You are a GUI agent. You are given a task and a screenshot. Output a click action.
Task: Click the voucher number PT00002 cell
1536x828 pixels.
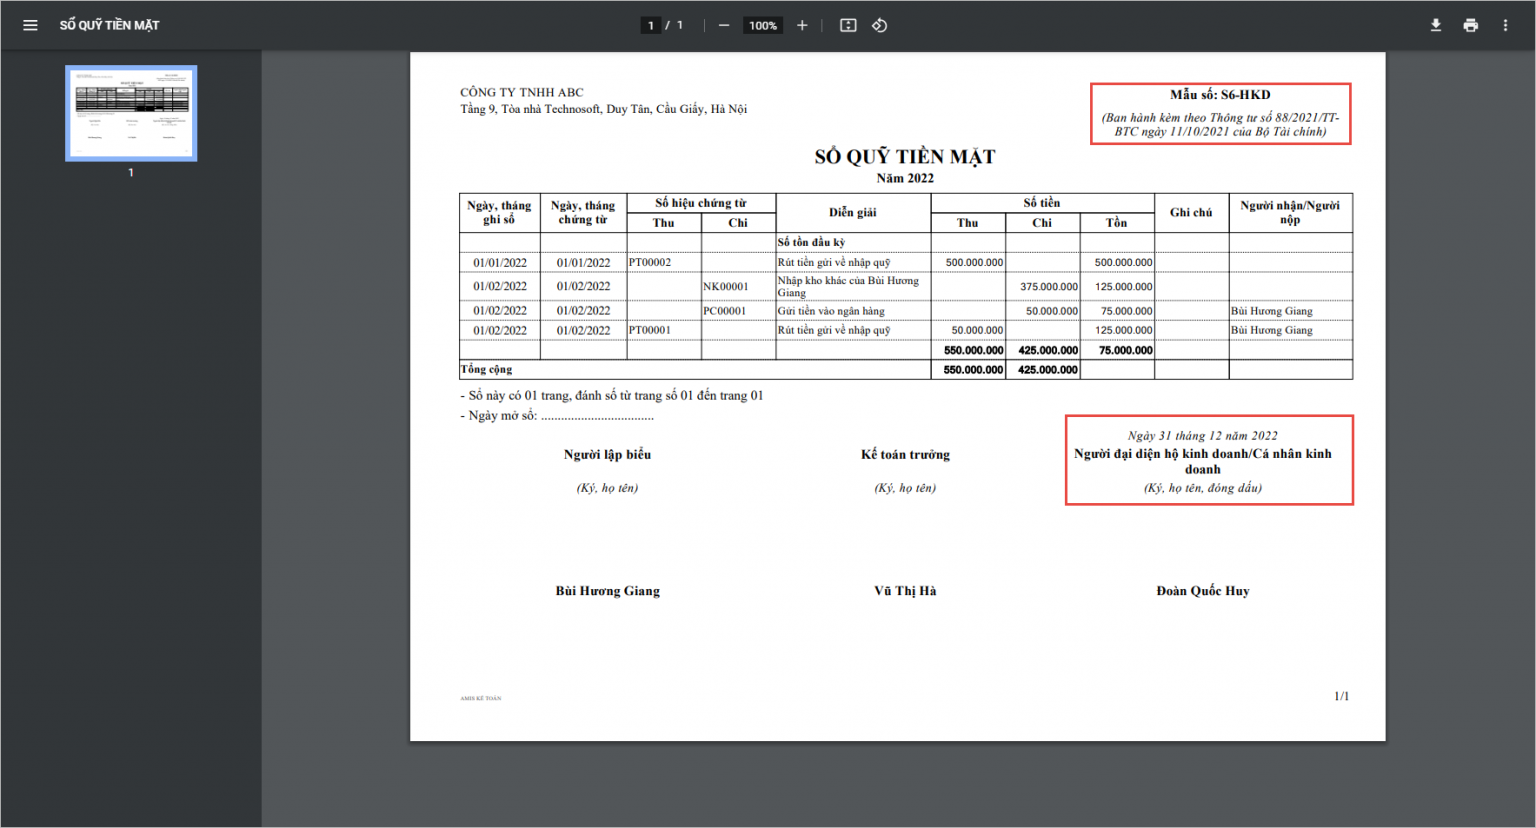click(650, 262)
